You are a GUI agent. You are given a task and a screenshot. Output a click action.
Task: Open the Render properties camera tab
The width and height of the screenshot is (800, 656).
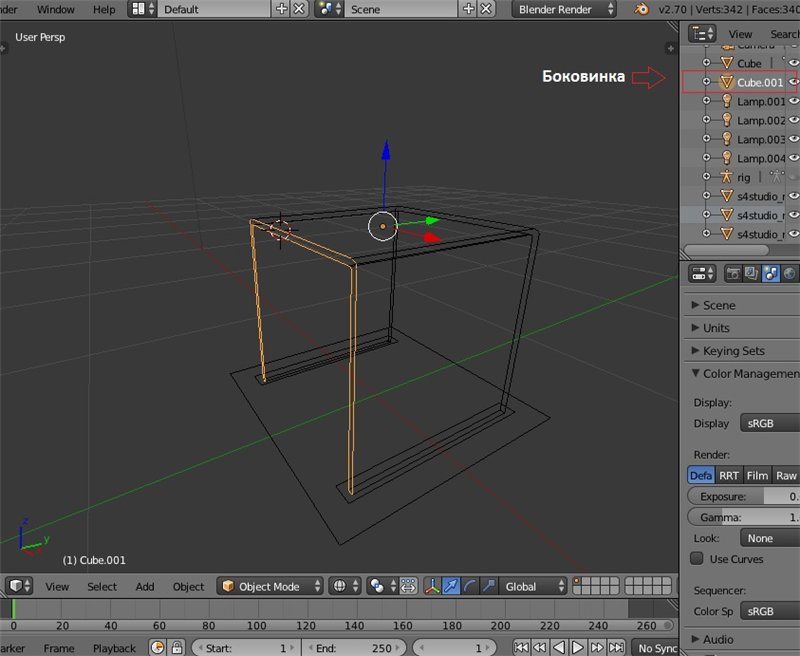pos(734,273)
